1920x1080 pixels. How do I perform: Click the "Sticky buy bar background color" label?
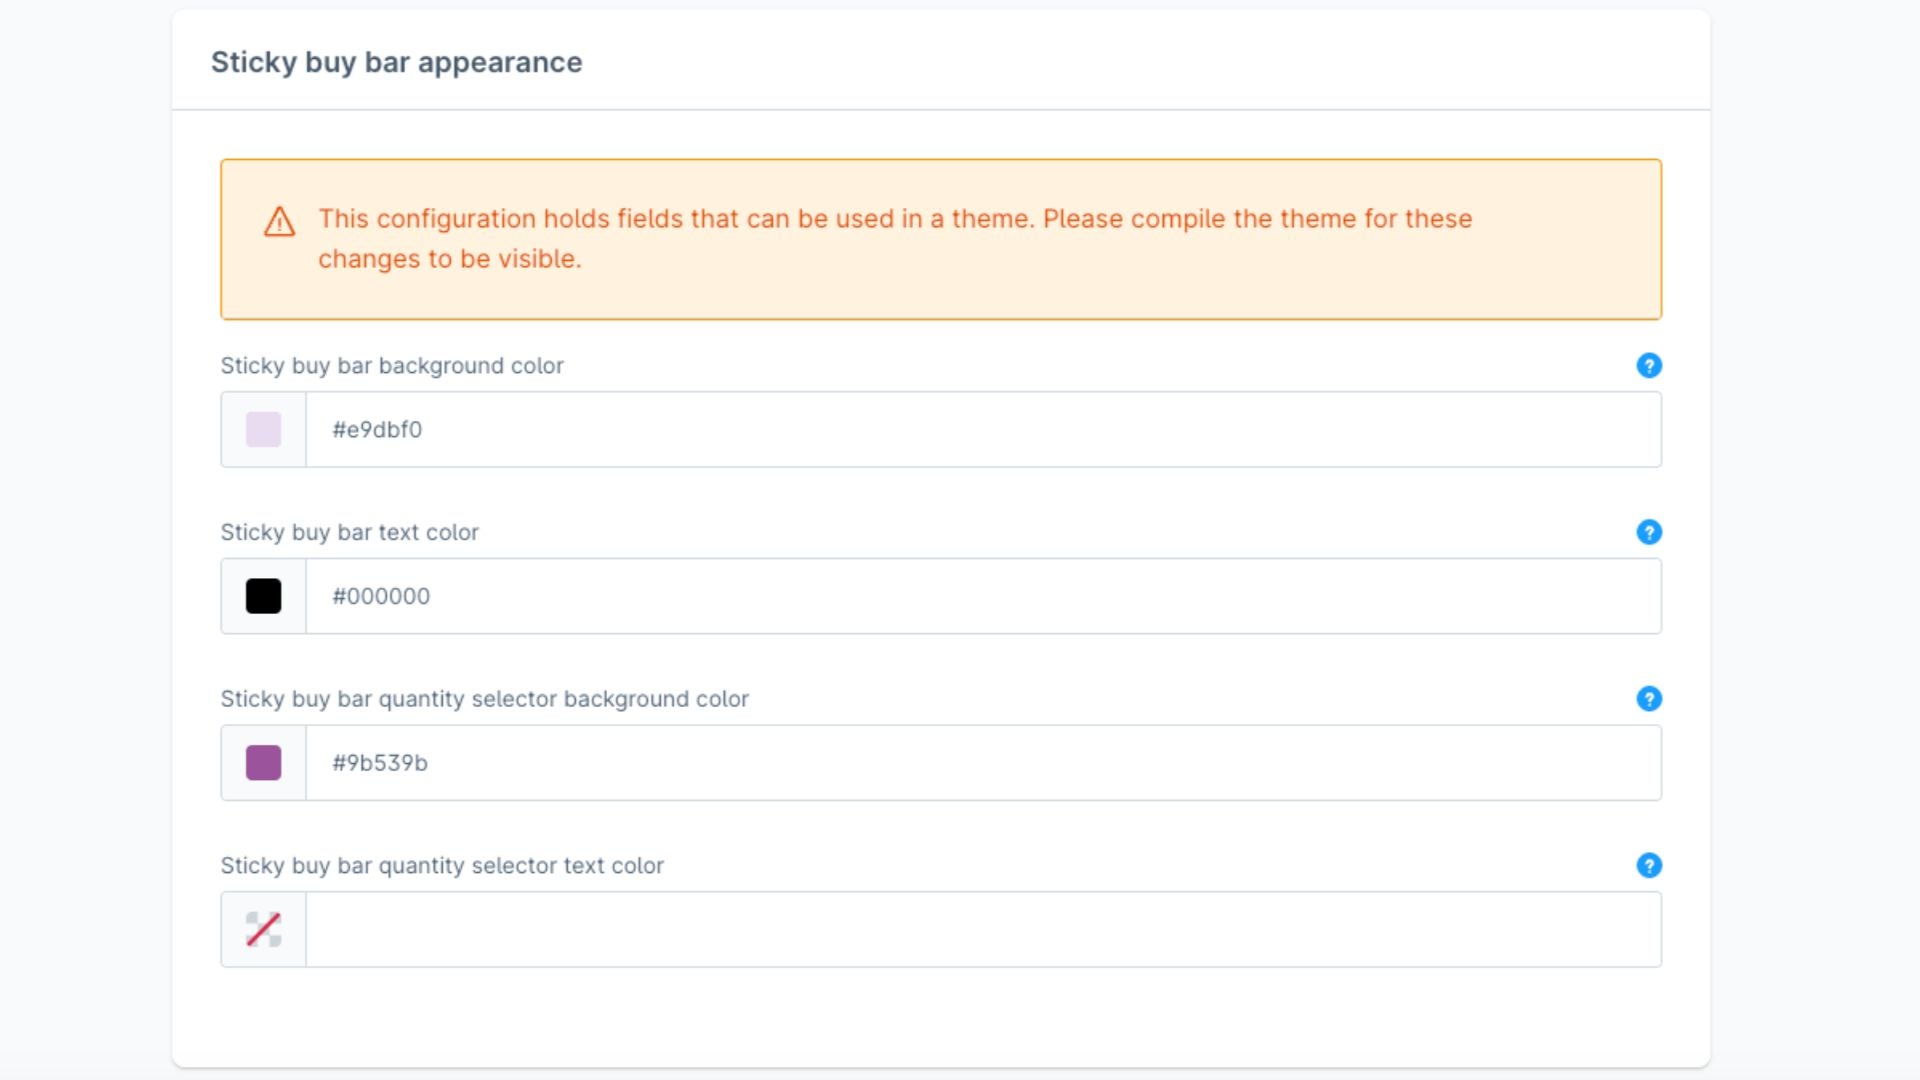click(x=392, y=366)
